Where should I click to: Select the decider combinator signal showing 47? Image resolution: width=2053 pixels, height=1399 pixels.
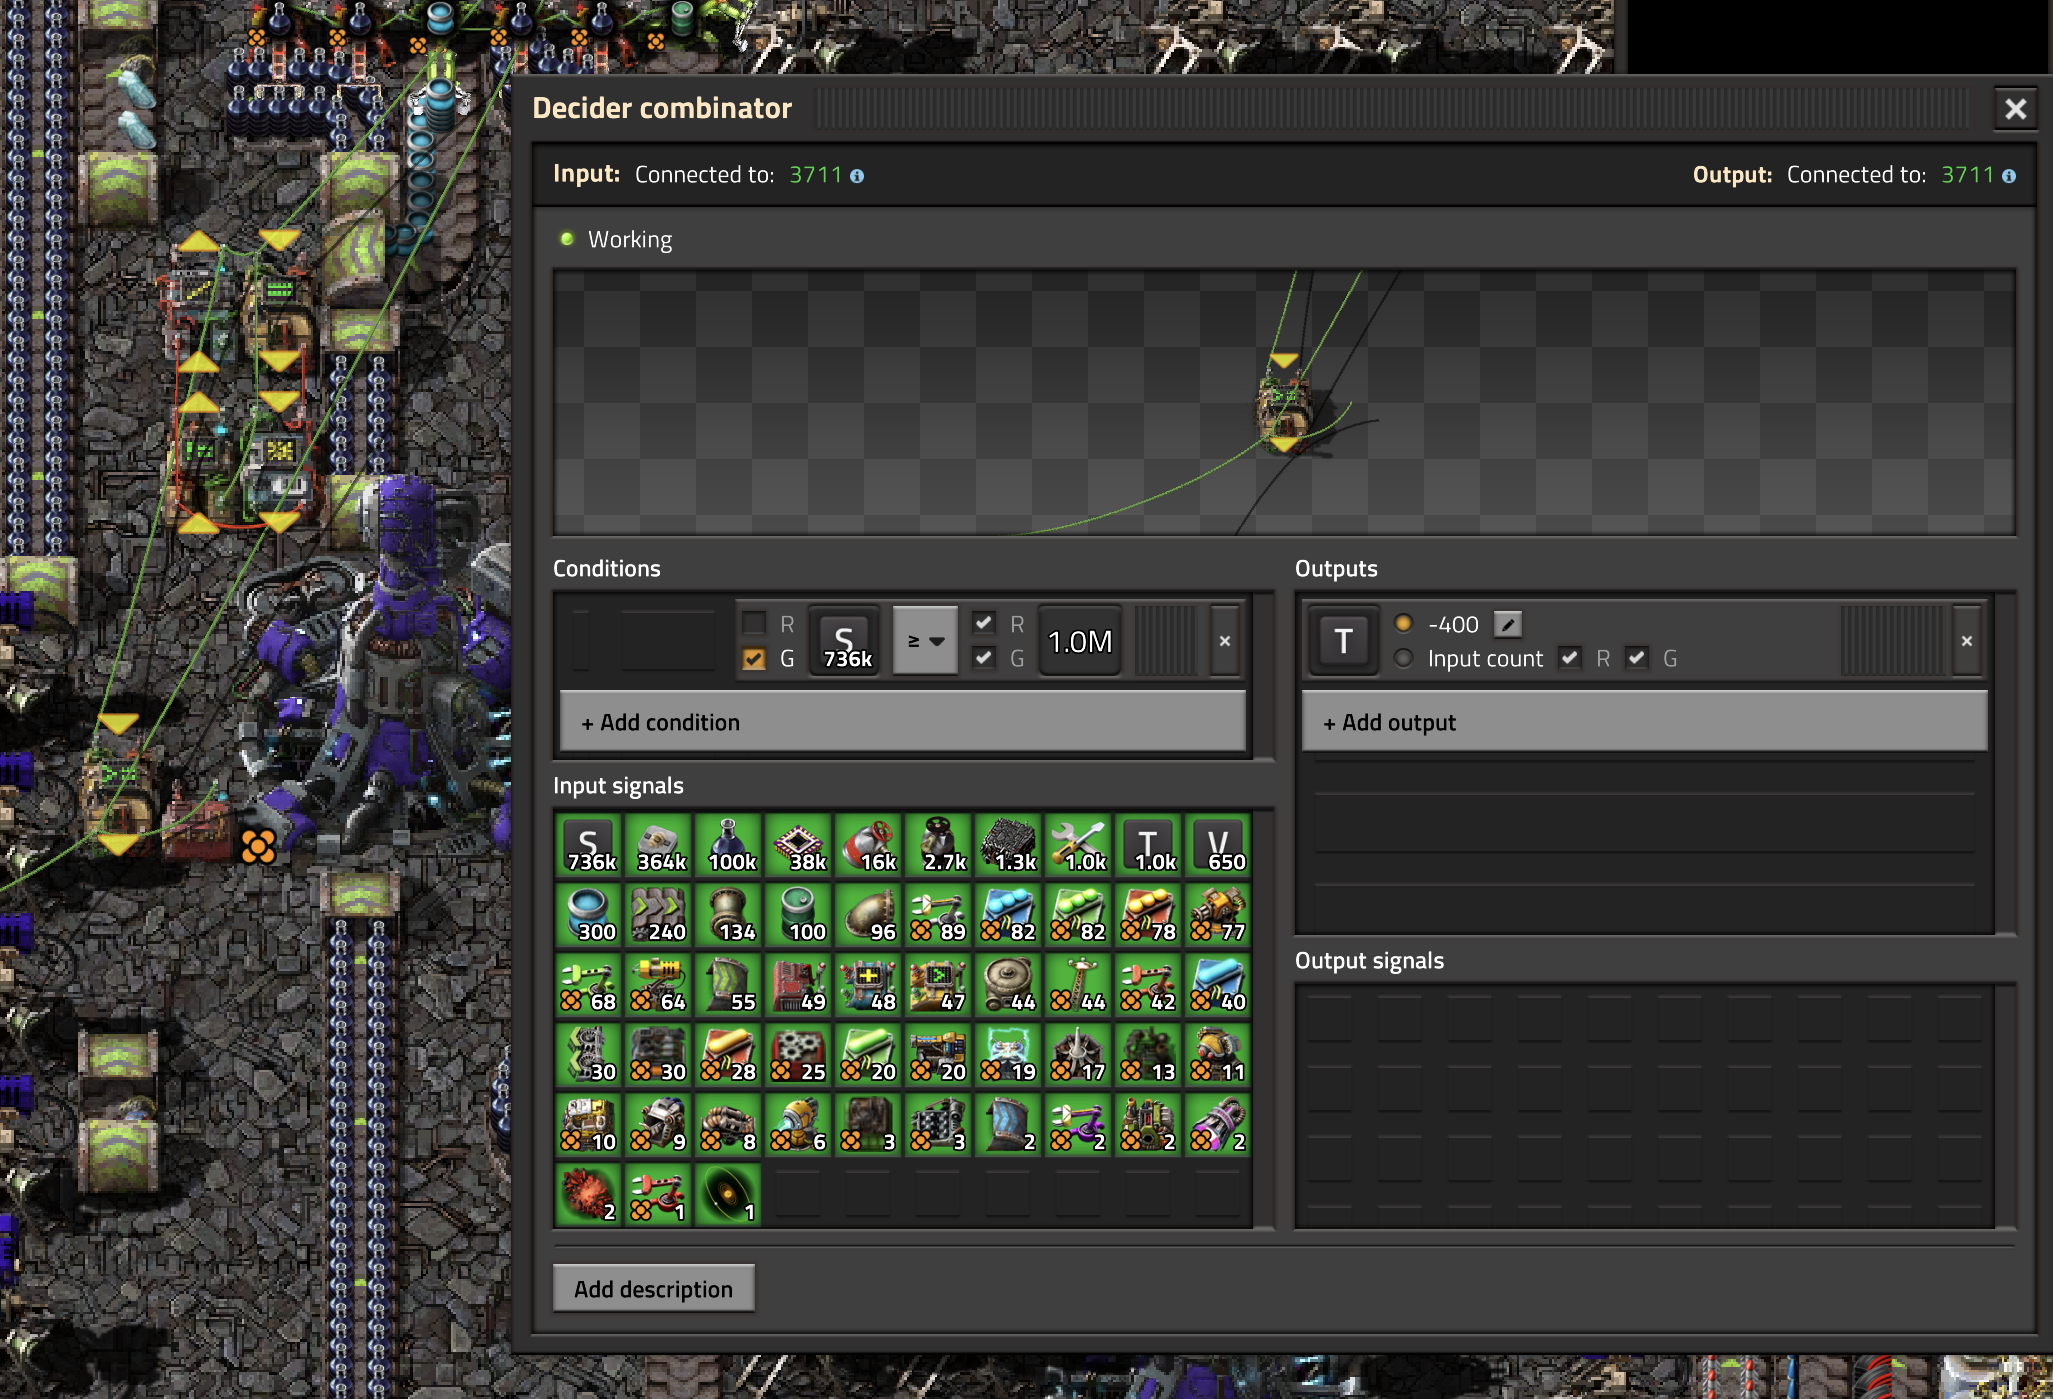click(x=939, y=985)
